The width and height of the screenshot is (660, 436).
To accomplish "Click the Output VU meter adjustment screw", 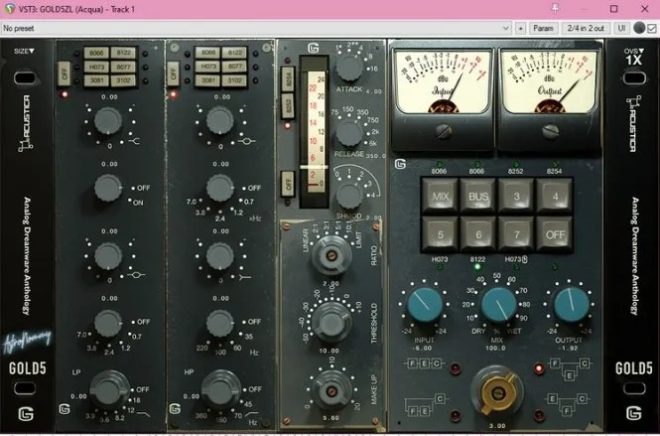I will coord(550,131).
